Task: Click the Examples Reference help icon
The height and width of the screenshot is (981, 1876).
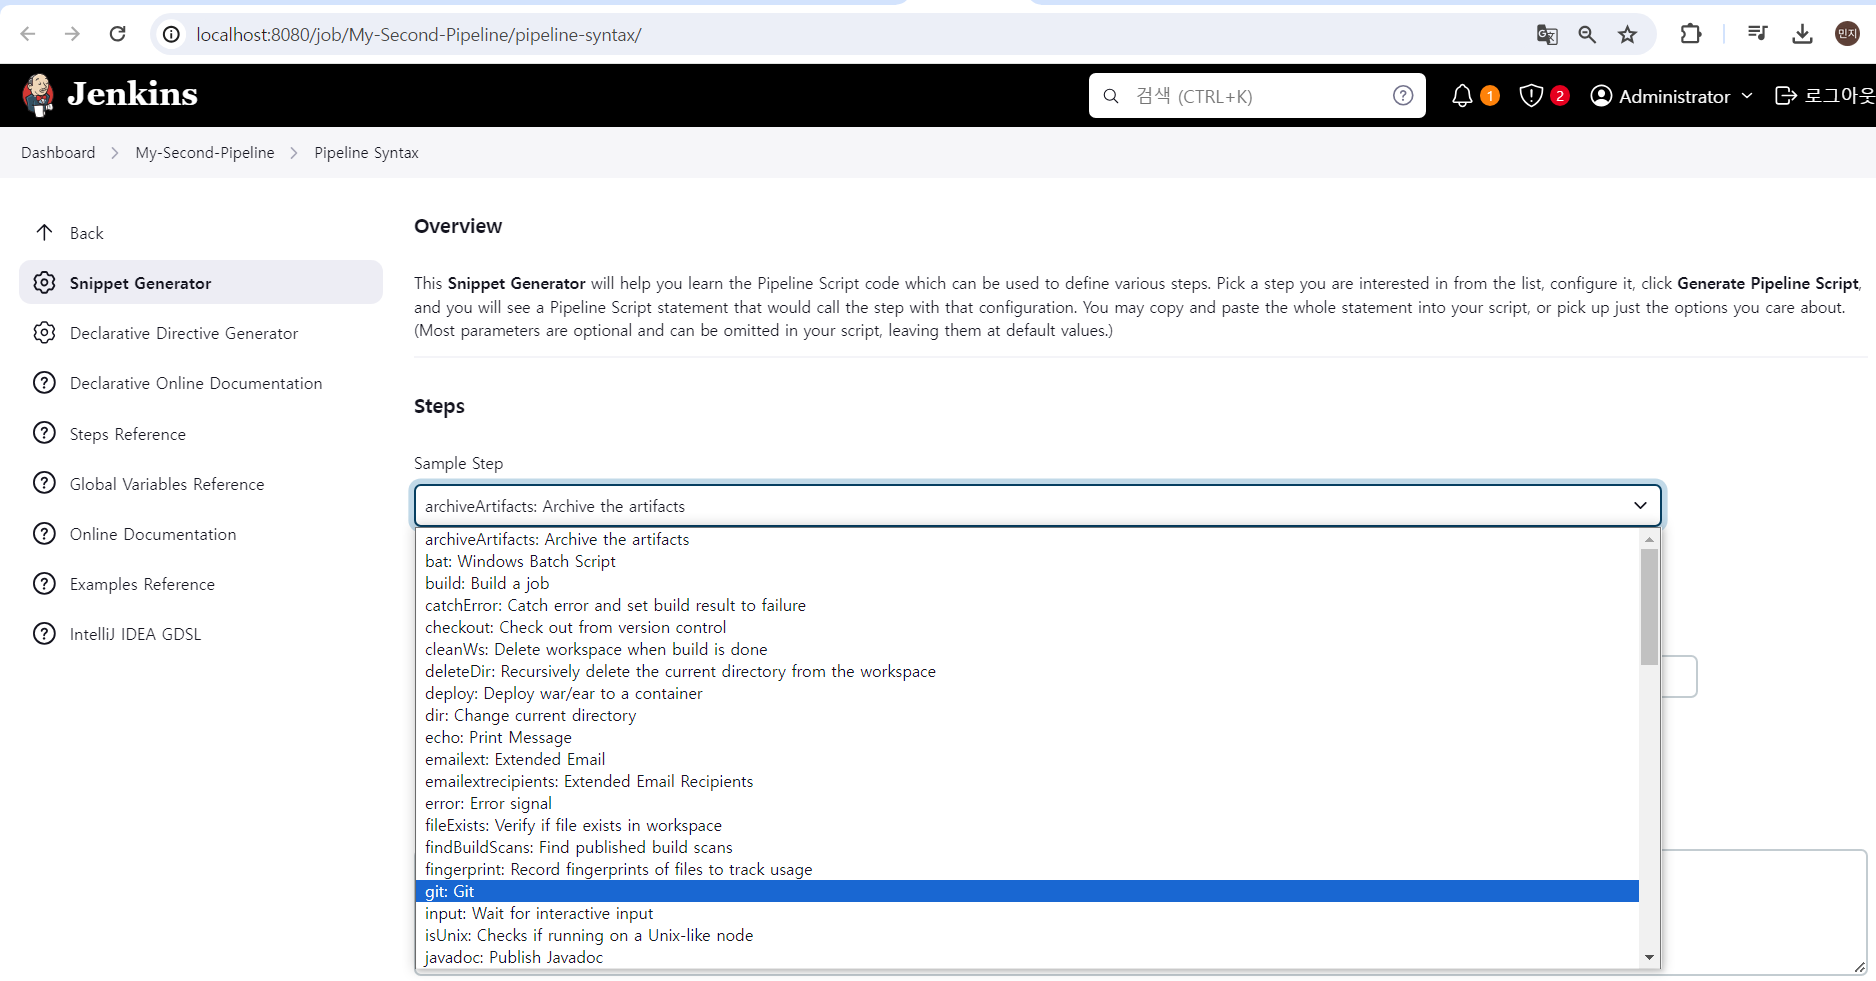Action: coord(44,583)
